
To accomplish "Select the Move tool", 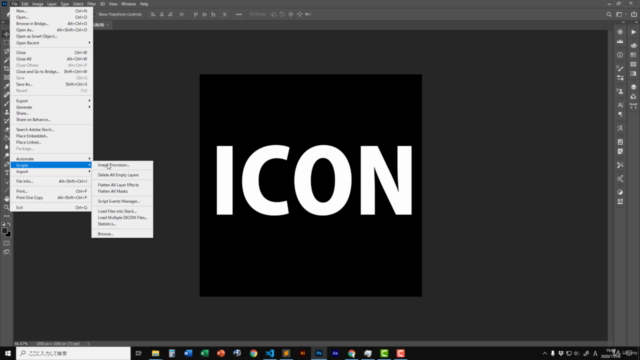I will point(6,34).
